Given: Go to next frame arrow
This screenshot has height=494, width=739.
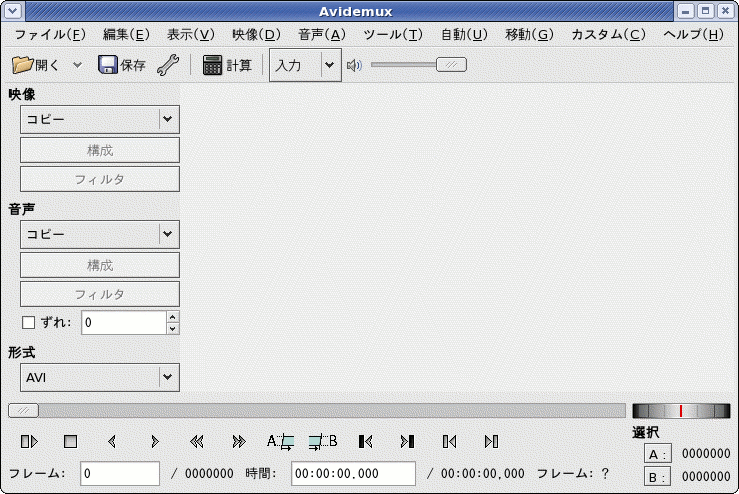Looking at the screenshot, I should coord(154,442).
